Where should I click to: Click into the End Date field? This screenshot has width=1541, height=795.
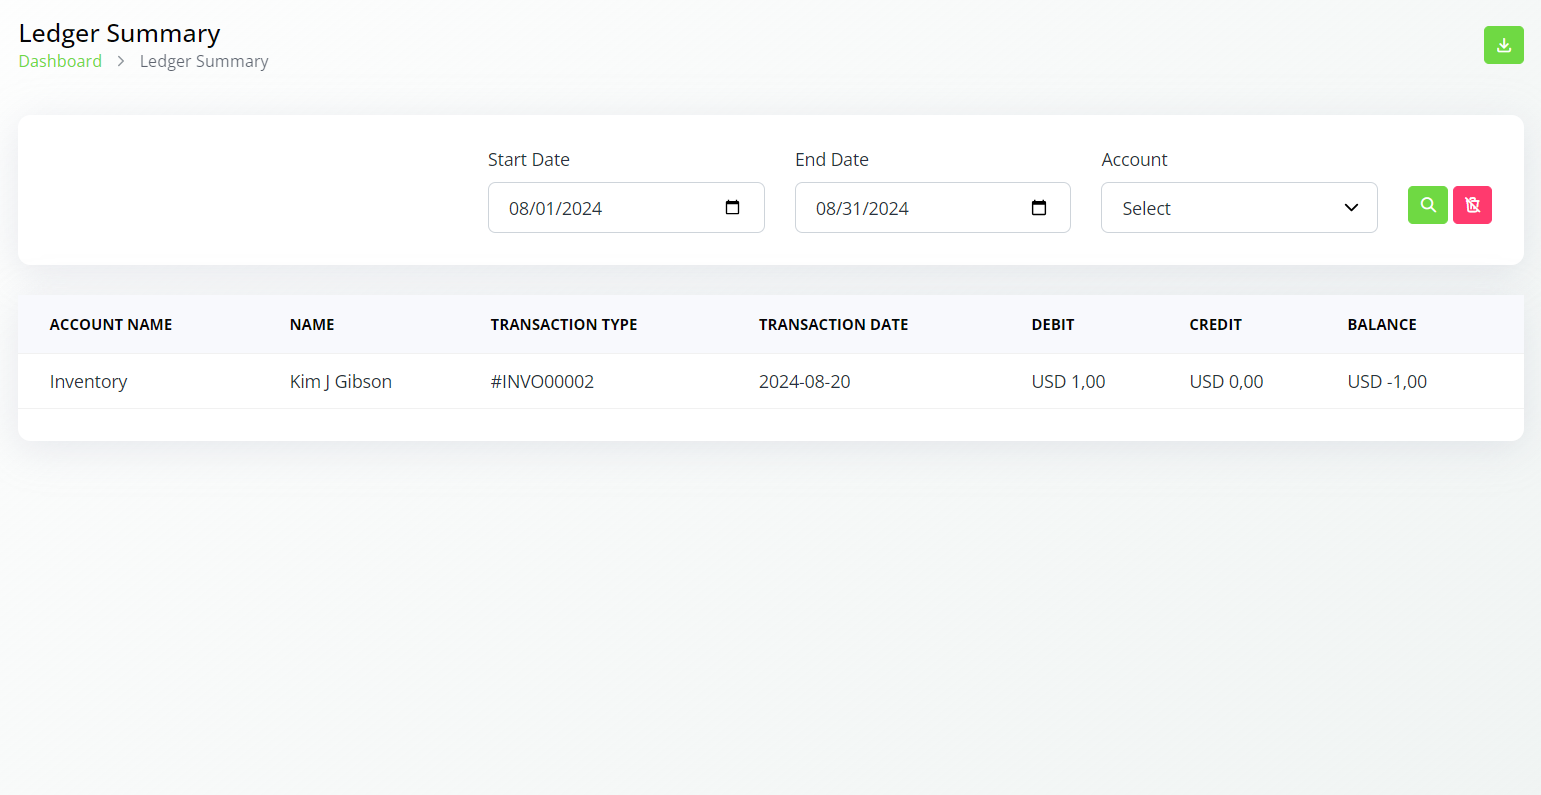pos(932,208)
